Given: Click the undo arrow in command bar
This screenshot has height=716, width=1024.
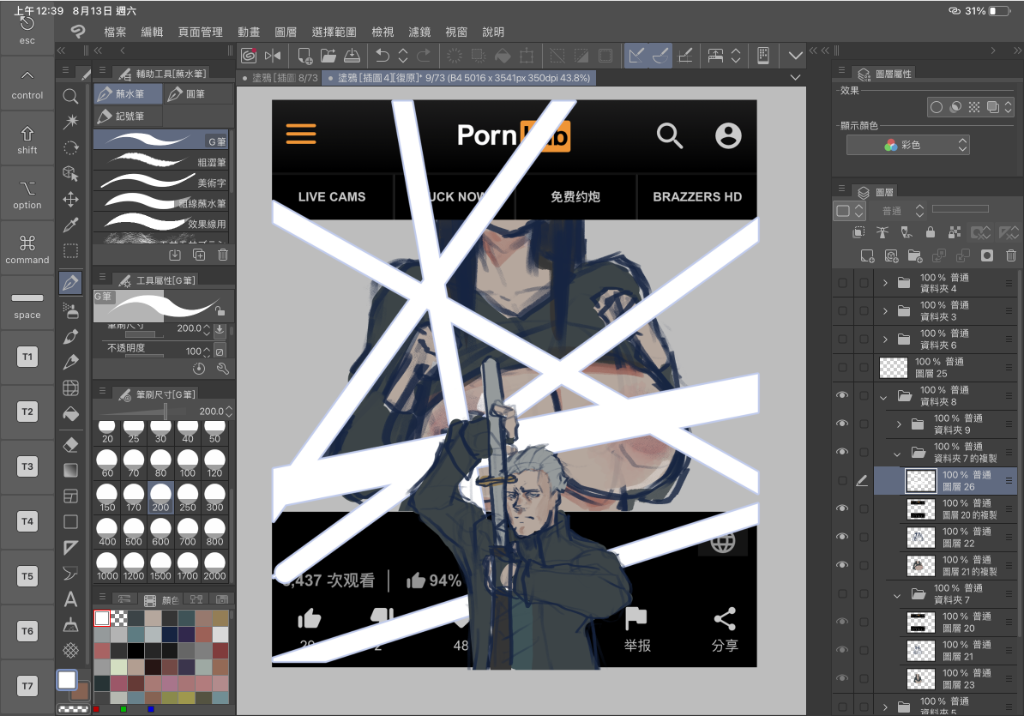Looking at the screenshot, I should click(383, 56).
